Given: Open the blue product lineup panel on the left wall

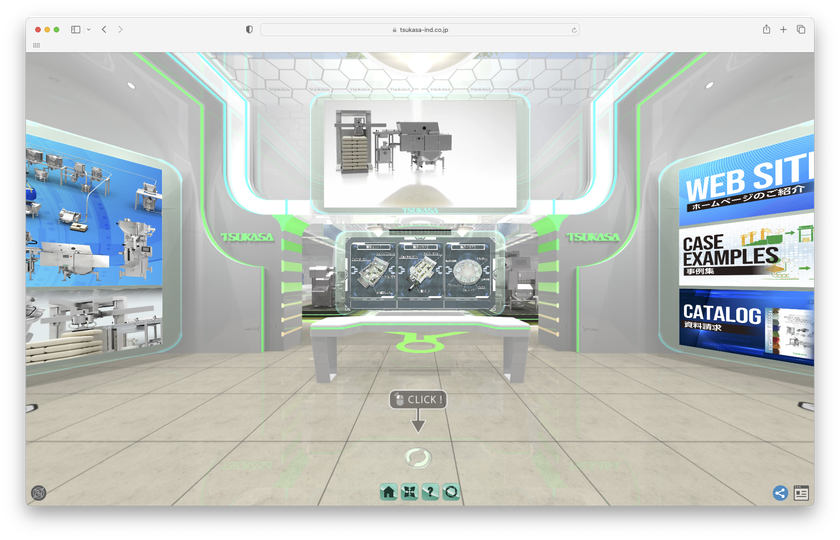Looking at the screenshot, I should [x=94, y=211].
